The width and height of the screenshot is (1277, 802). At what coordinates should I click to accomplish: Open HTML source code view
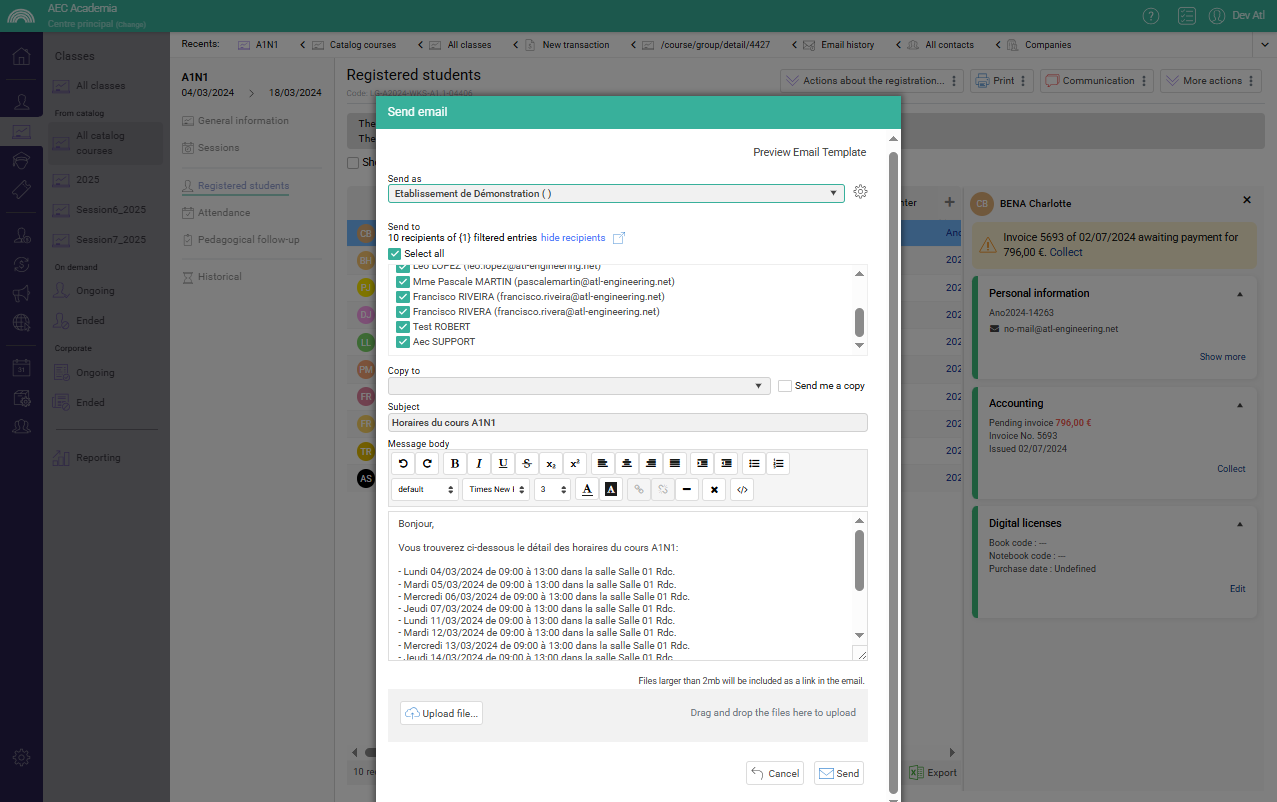(x=741, y=489)
